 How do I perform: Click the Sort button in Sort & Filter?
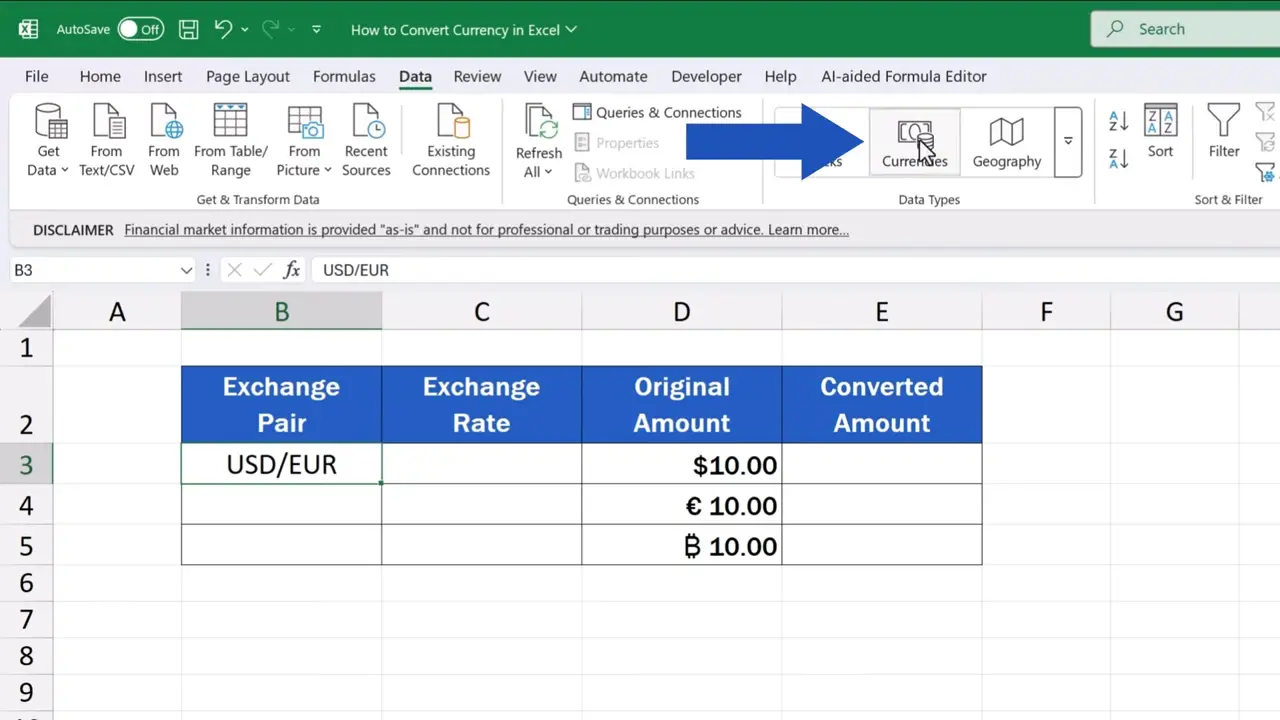click(1160, 140)
